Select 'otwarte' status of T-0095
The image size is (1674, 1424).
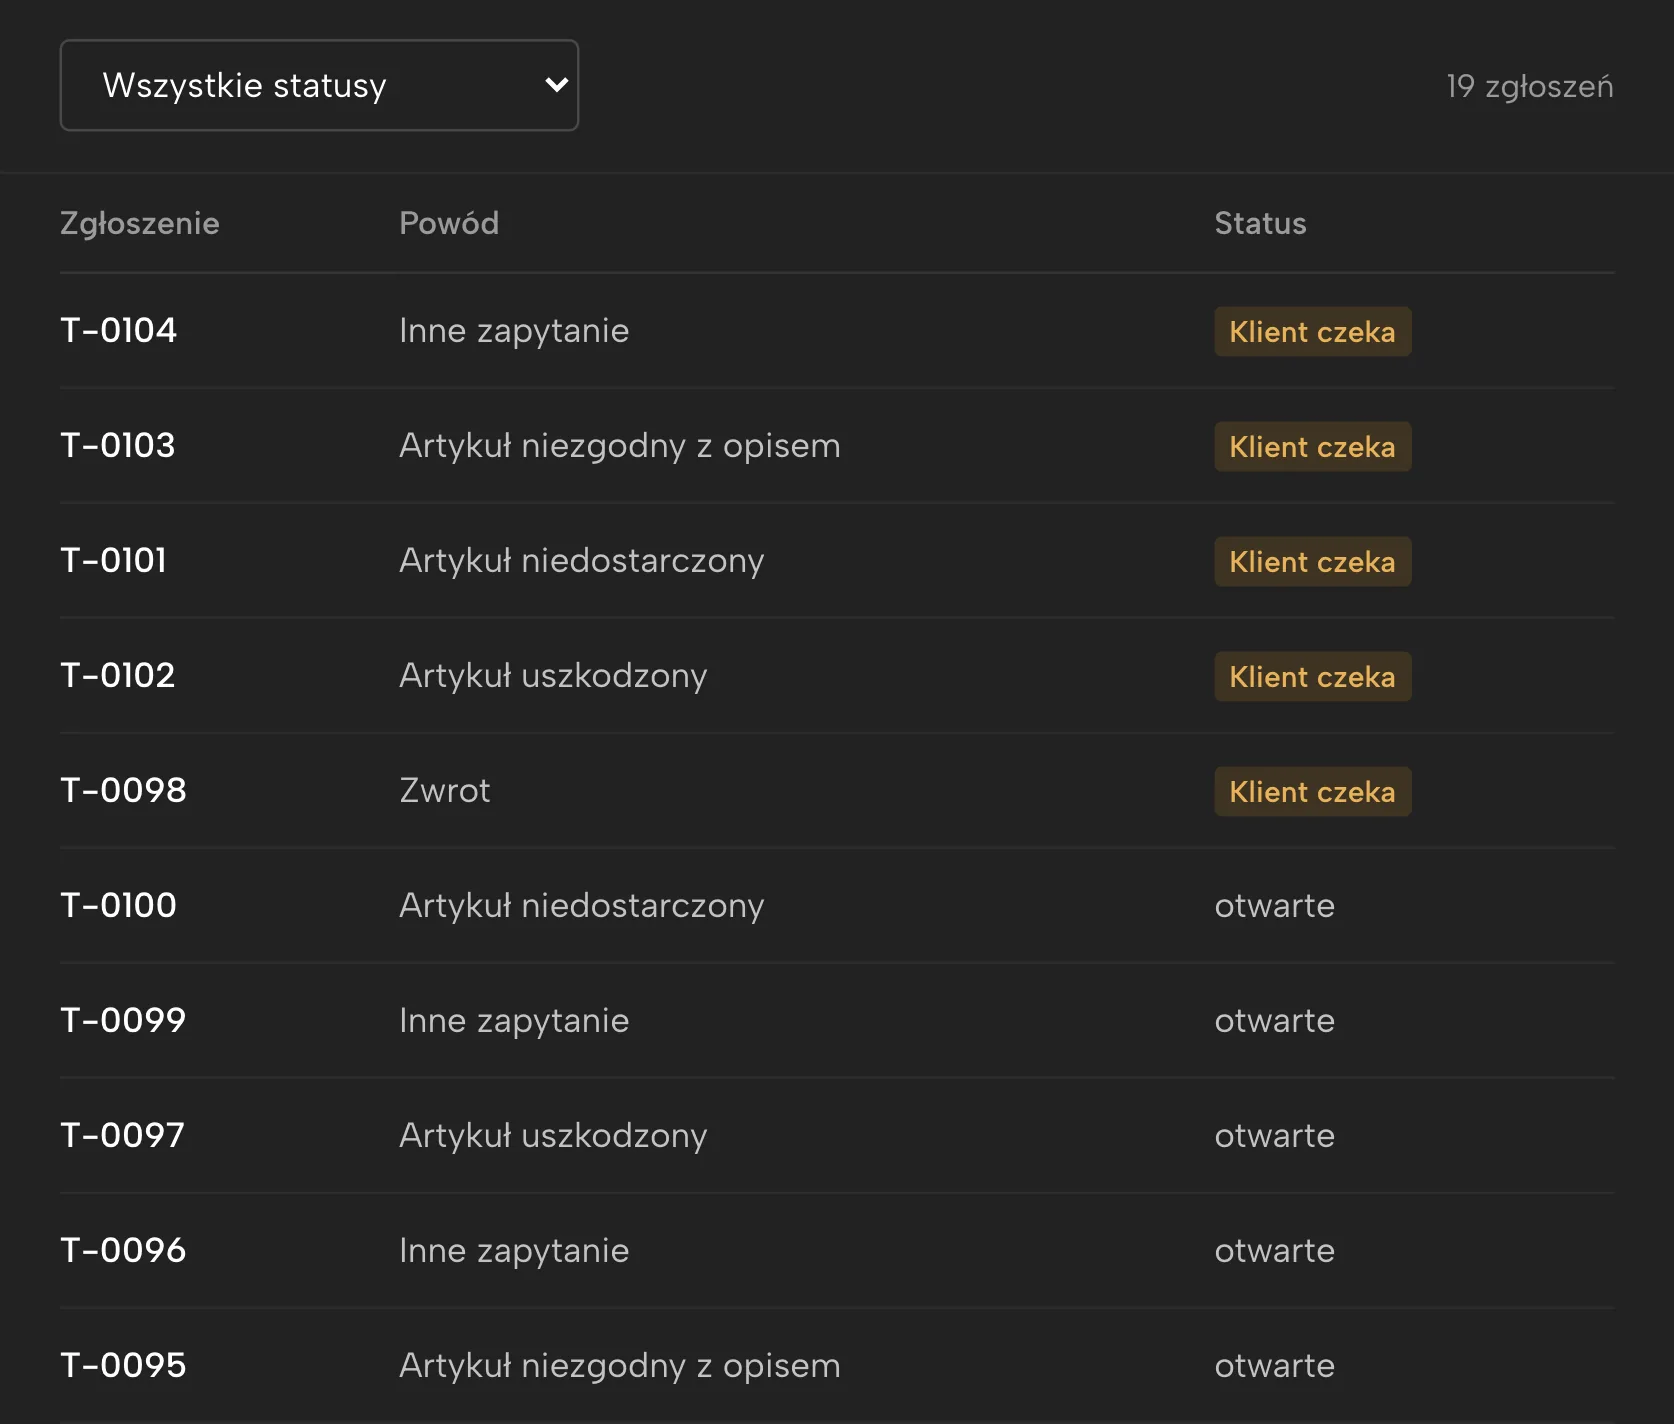[1274, 1365]
